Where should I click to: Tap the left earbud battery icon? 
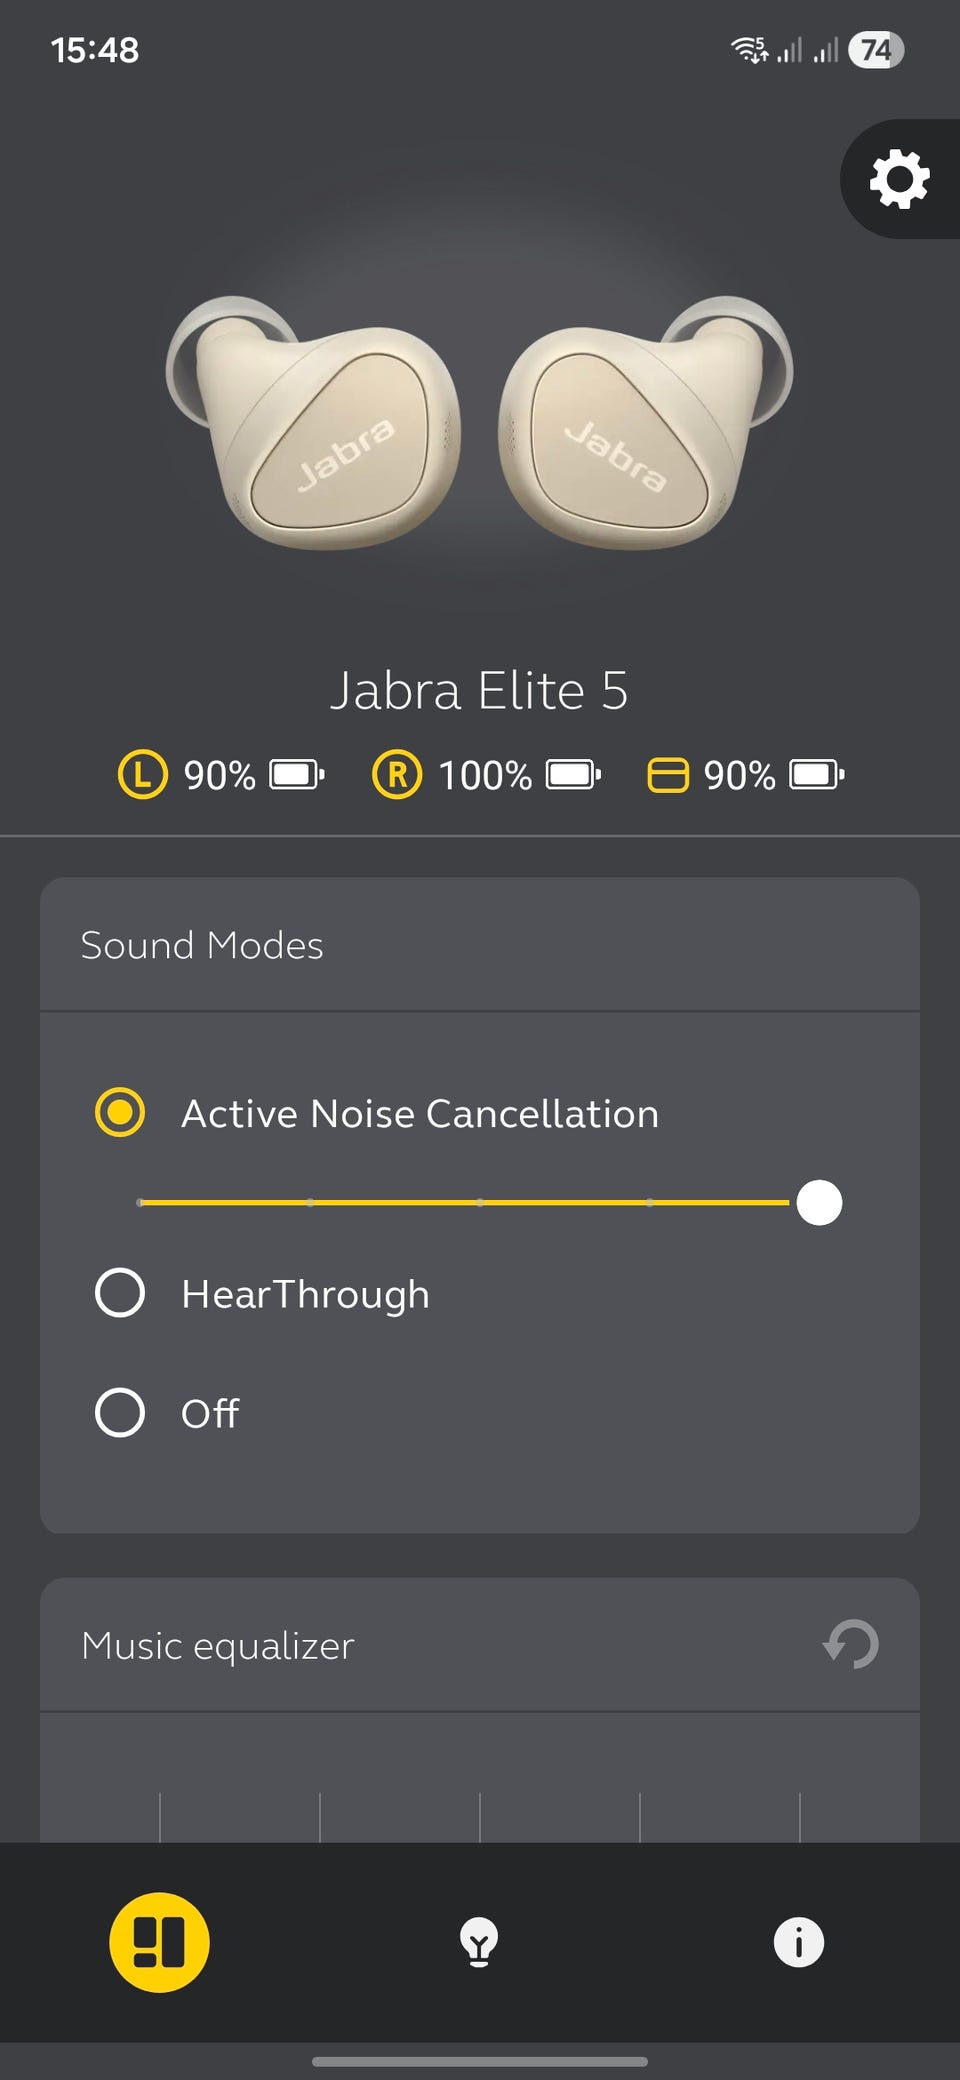click(x=296, y=775)
